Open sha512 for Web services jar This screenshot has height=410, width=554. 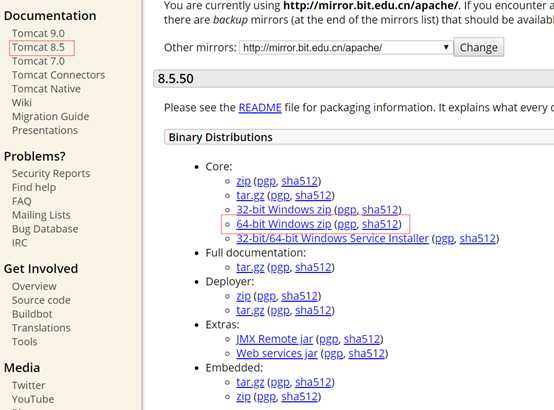367,354
